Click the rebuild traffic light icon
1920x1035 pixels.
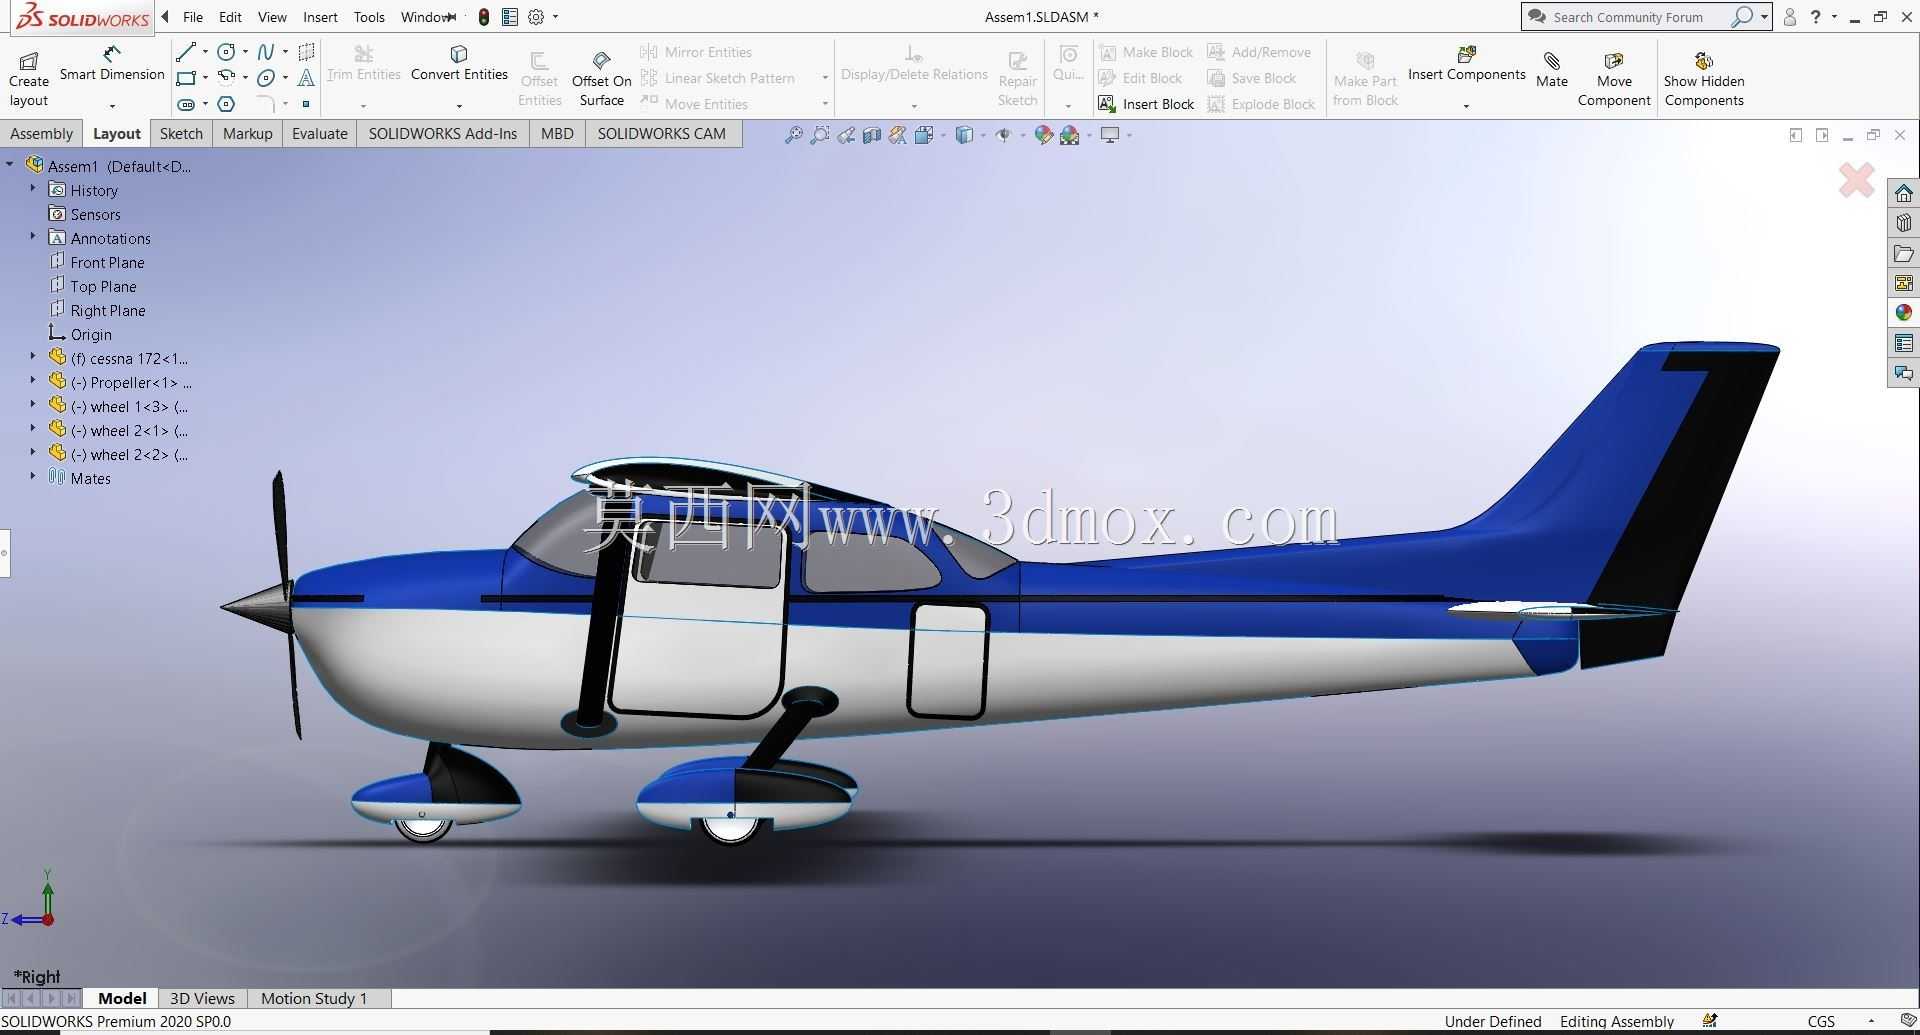click(484, 17)
